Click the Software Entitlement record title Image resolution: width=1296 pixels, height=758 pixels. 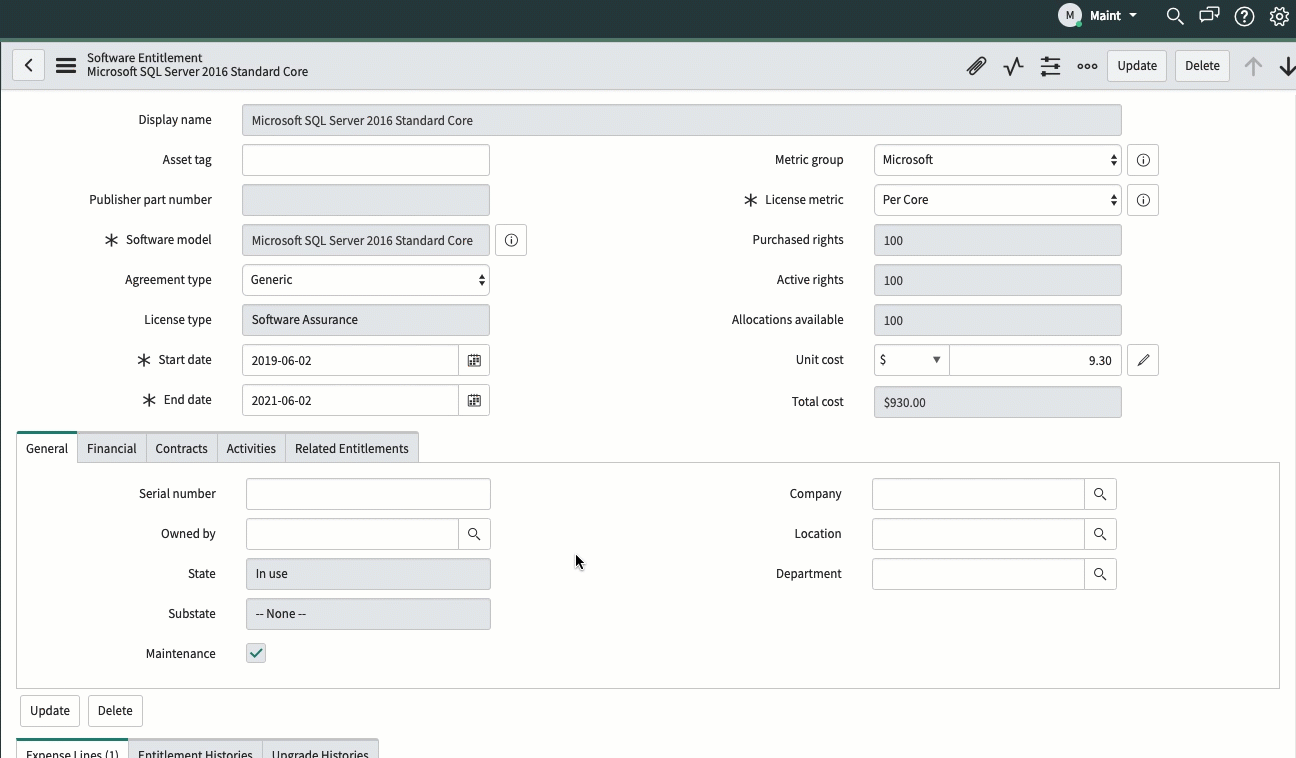197,65
